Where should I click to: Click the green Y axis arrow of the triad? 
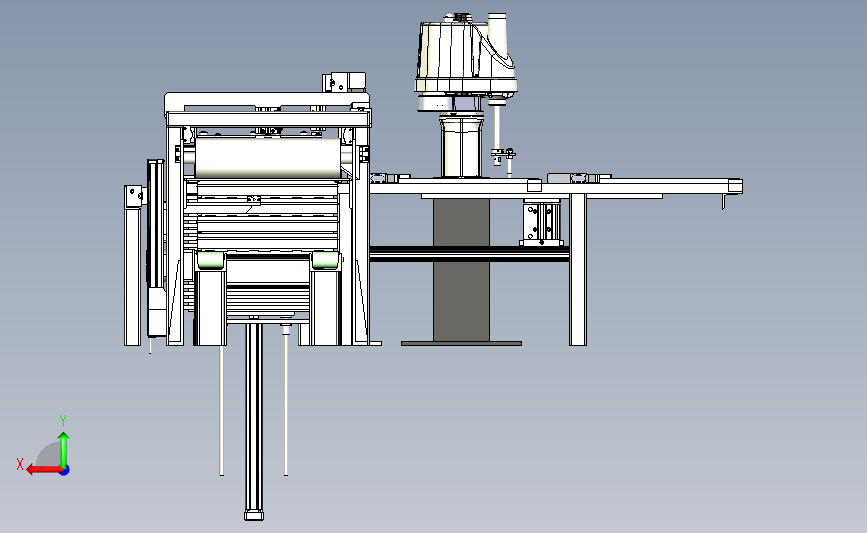pos(64,450)
